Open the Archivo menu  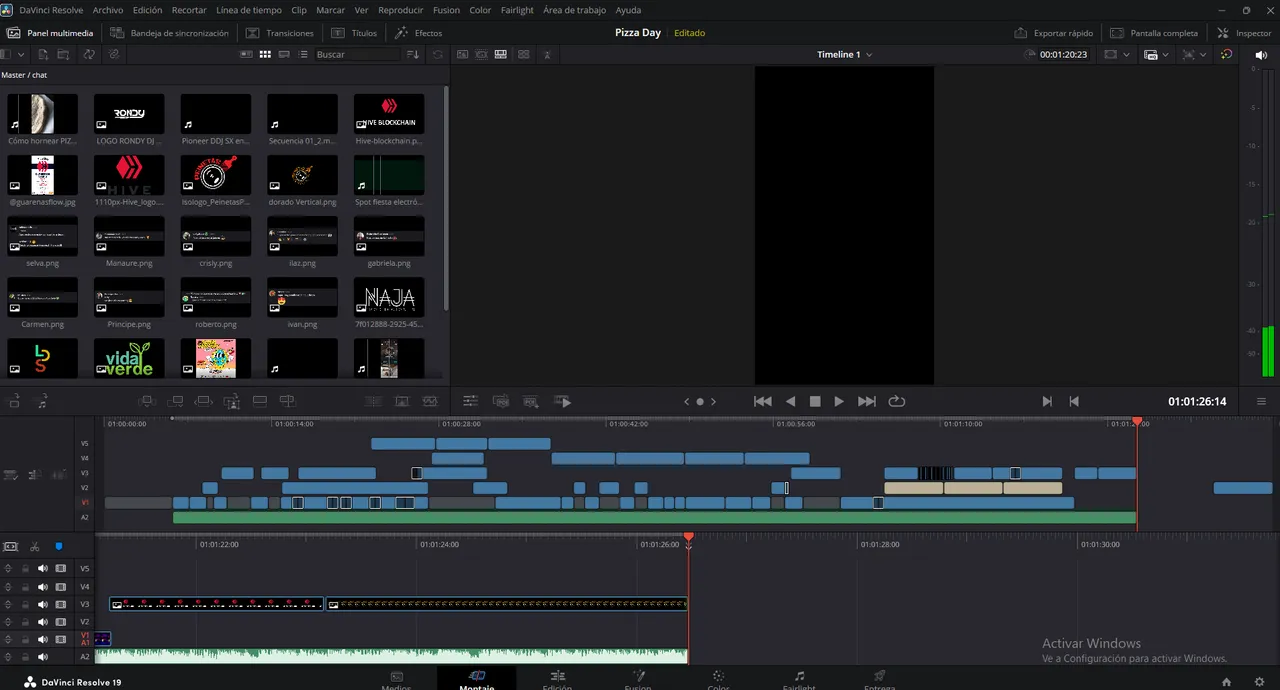tap(108, 10)
